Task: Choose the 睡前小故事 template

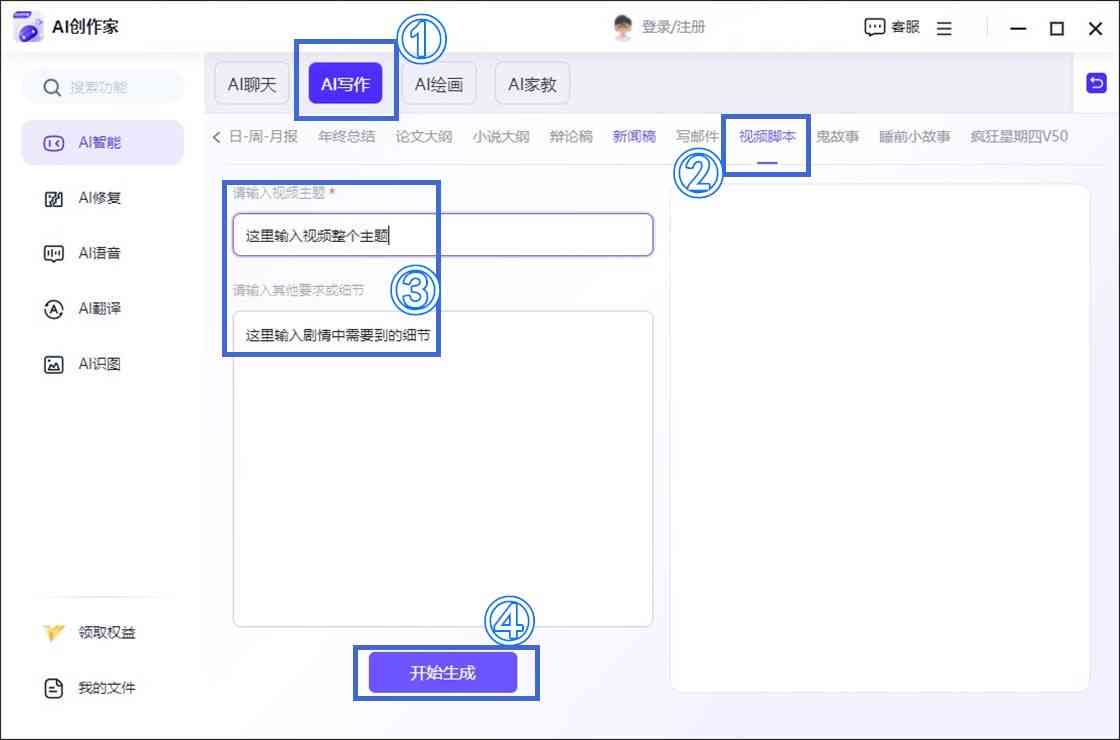Action: coord(914,136)
